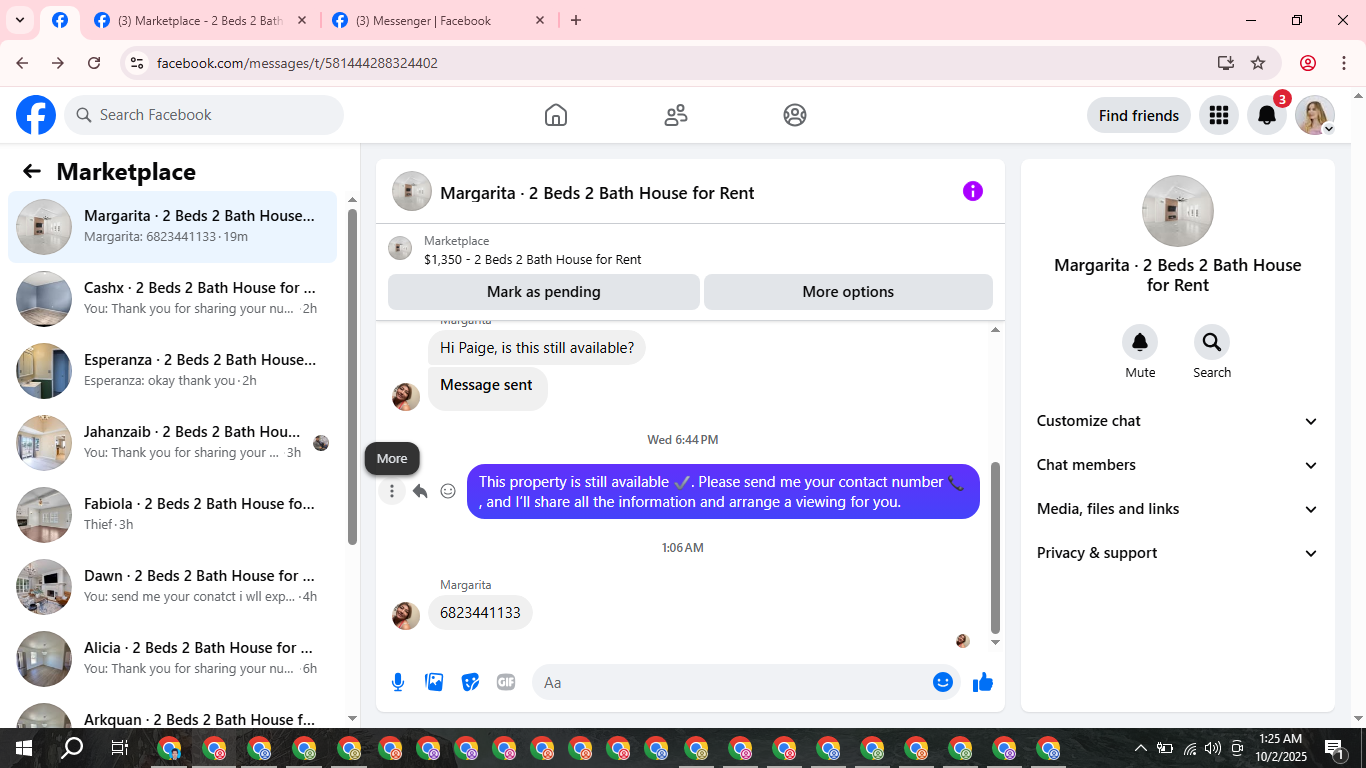Open Esperanza conversation in the list
Viewport: 1366px width, 768px height.
click(x=173, y=371)
